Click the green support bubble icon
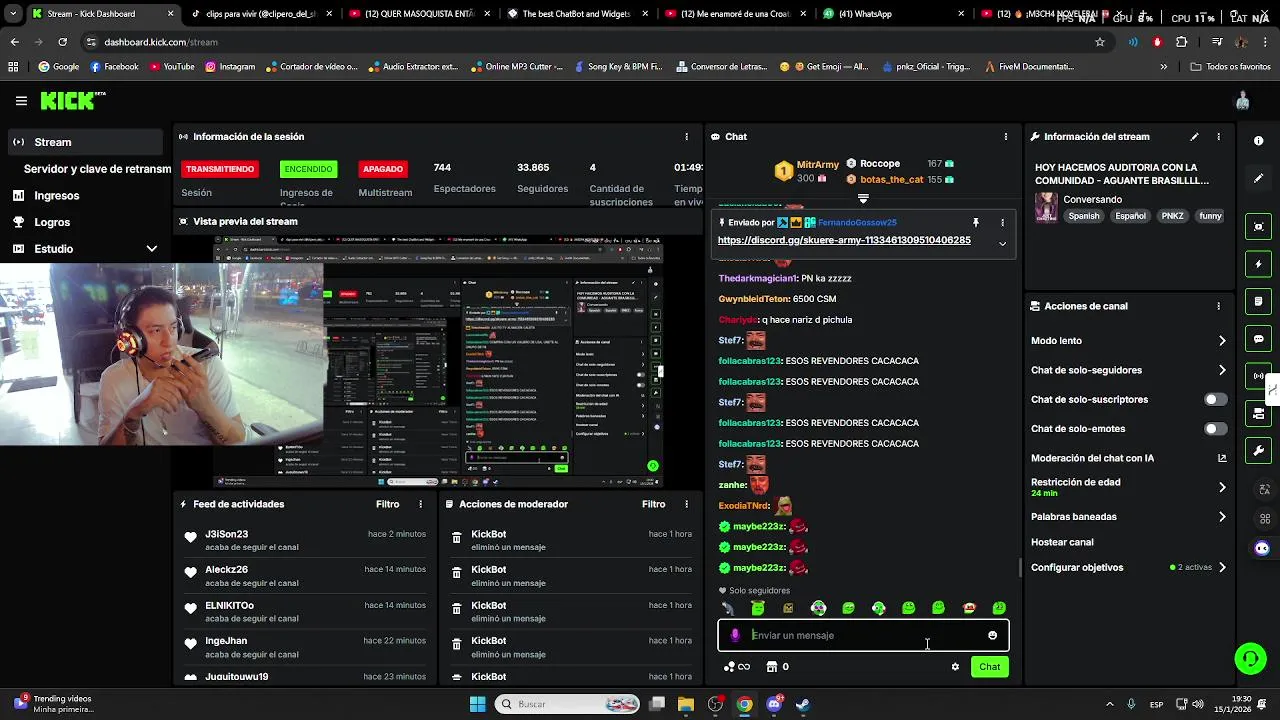Viewport: 1280px width, 720px height. click(x=1250, y=658)
